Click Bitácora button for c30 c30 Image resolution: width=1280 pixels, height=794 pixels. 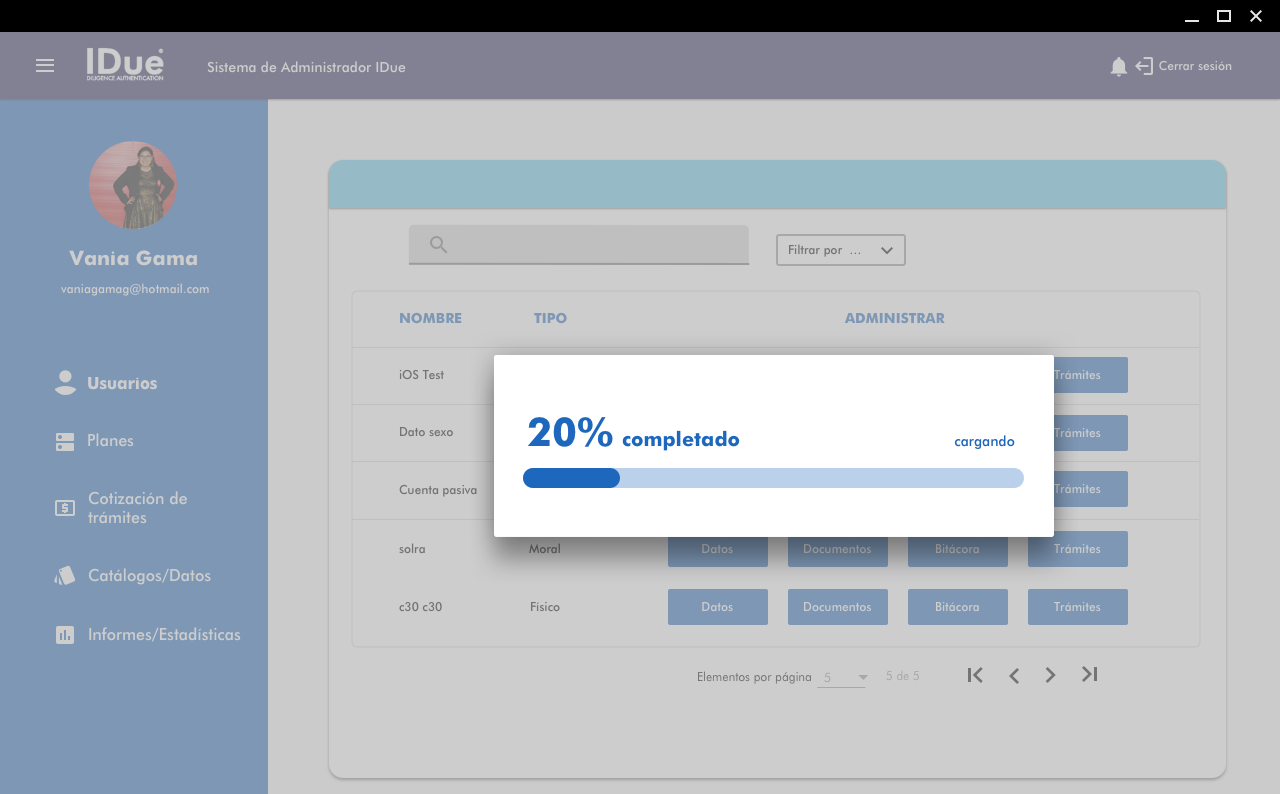tap(957, 607)
